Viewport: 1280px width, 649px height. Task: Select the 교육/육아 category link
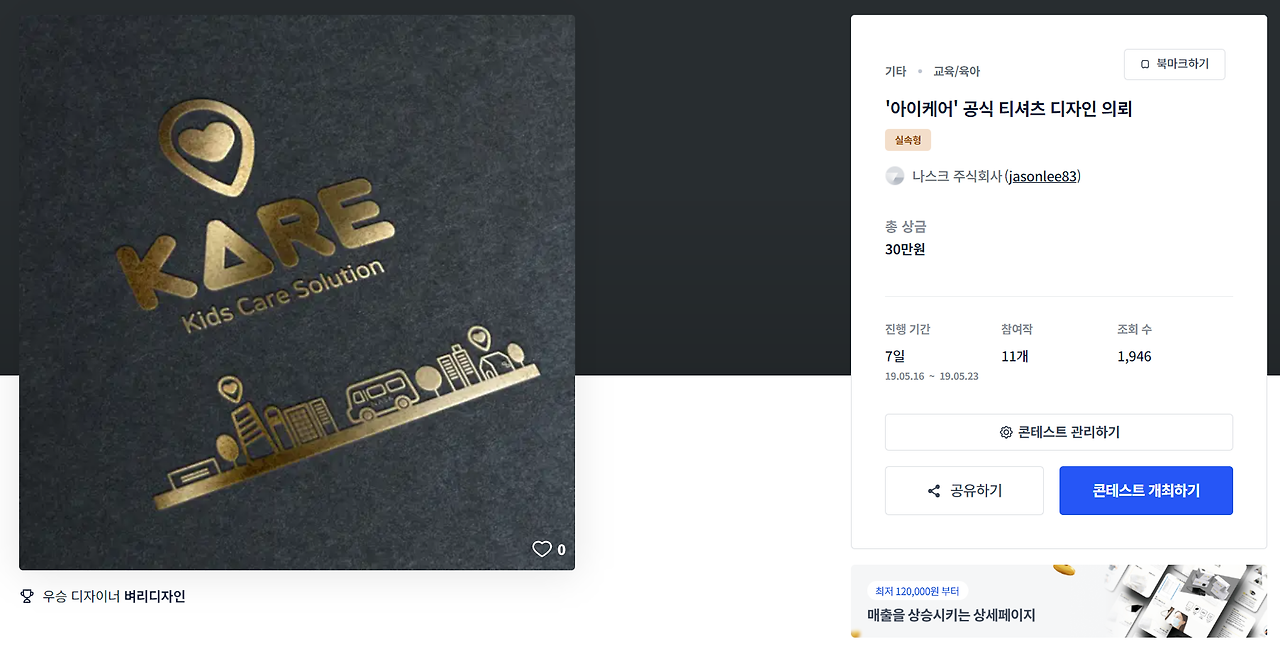[x=956, y=71]
